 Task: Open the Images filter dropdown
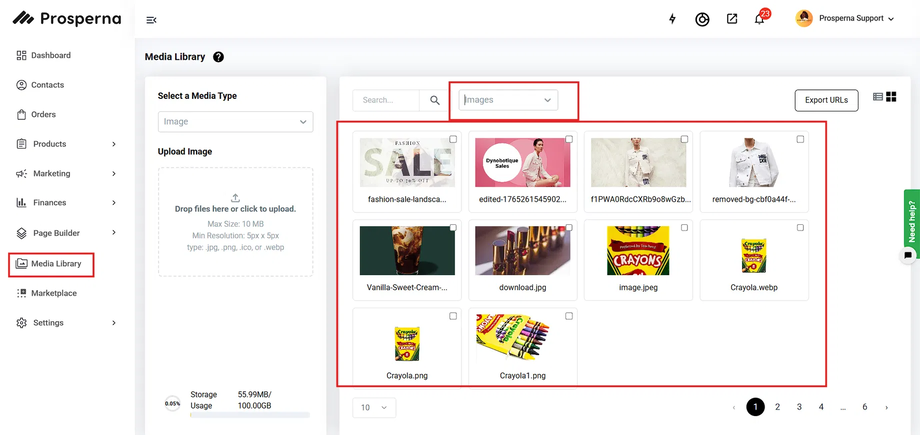tap(508, 100)
